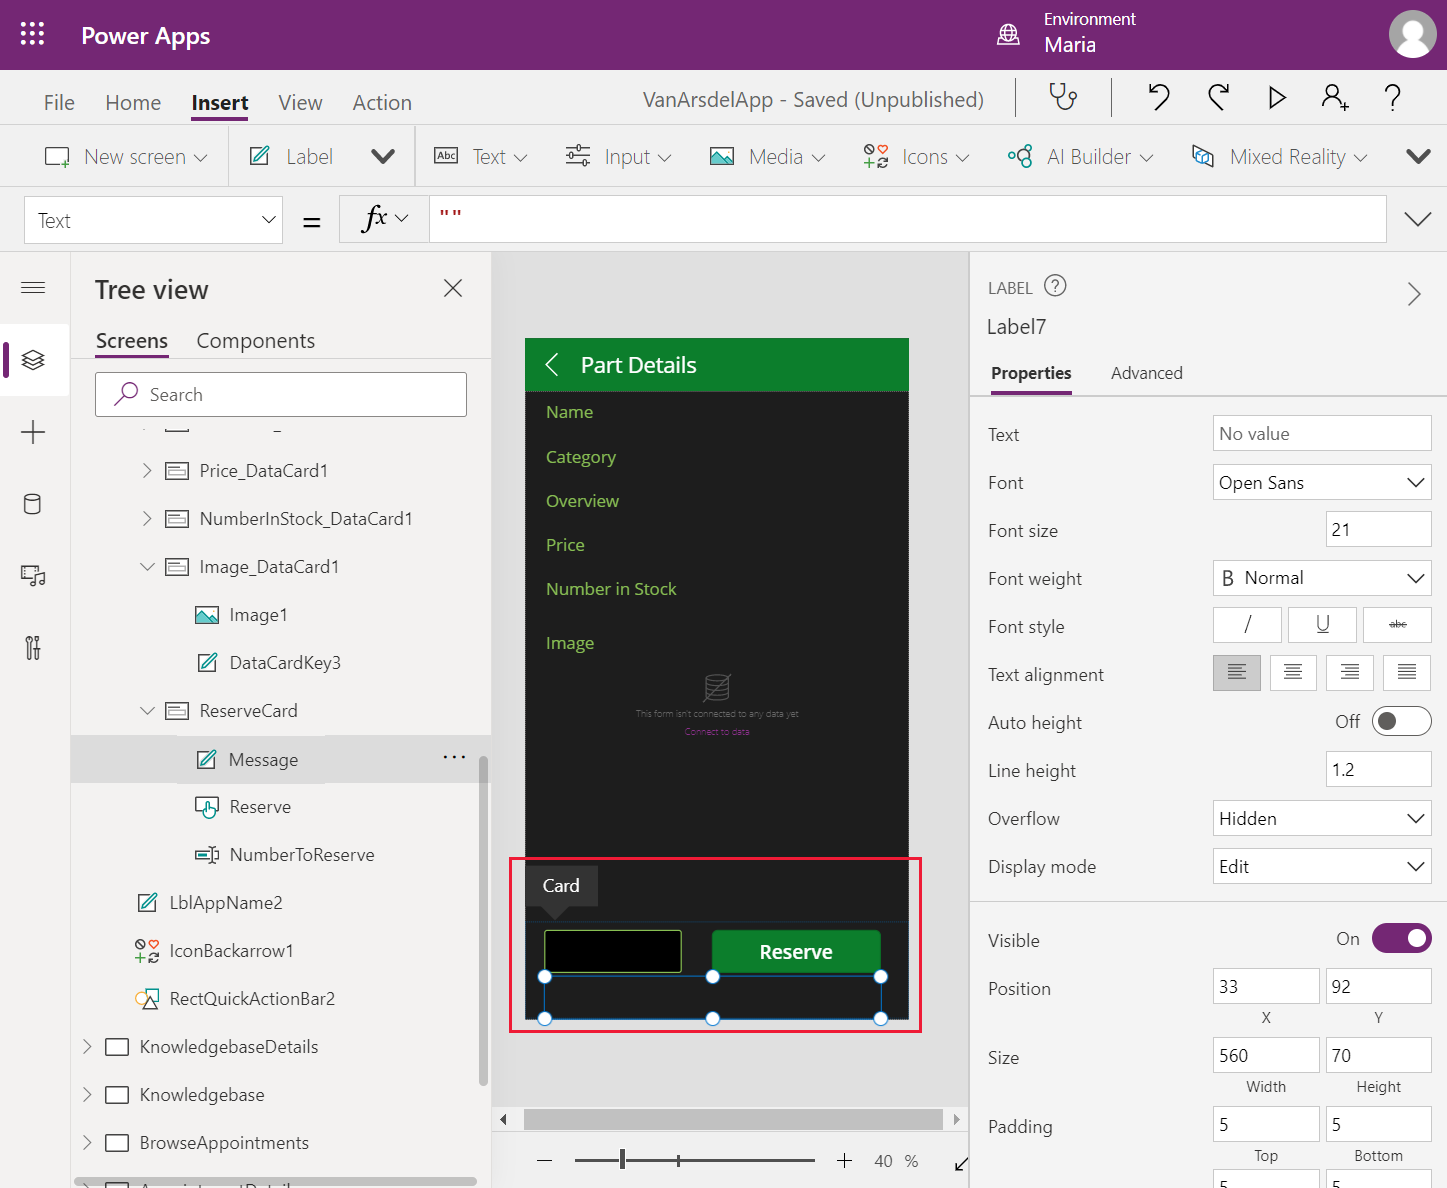
Task: Expand the Price_DataCard1 tree node
Action: click(x=147, y=470)
